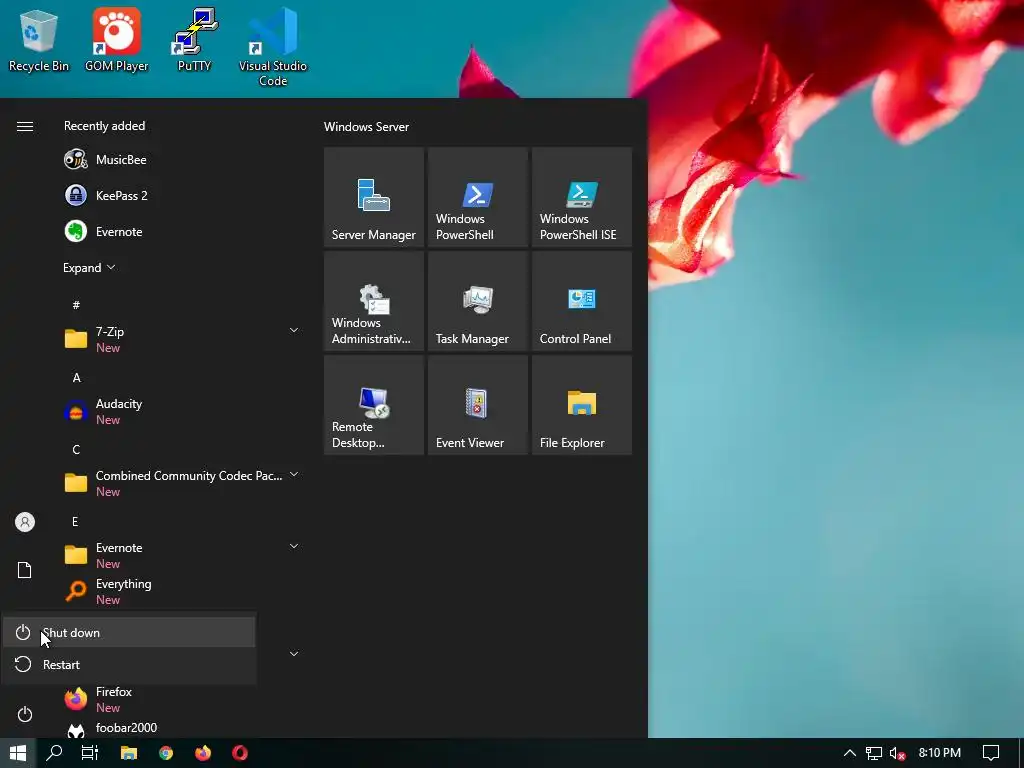Open taskbar Search magnifier
The image size is (1024, 768).
coord(54,753)
